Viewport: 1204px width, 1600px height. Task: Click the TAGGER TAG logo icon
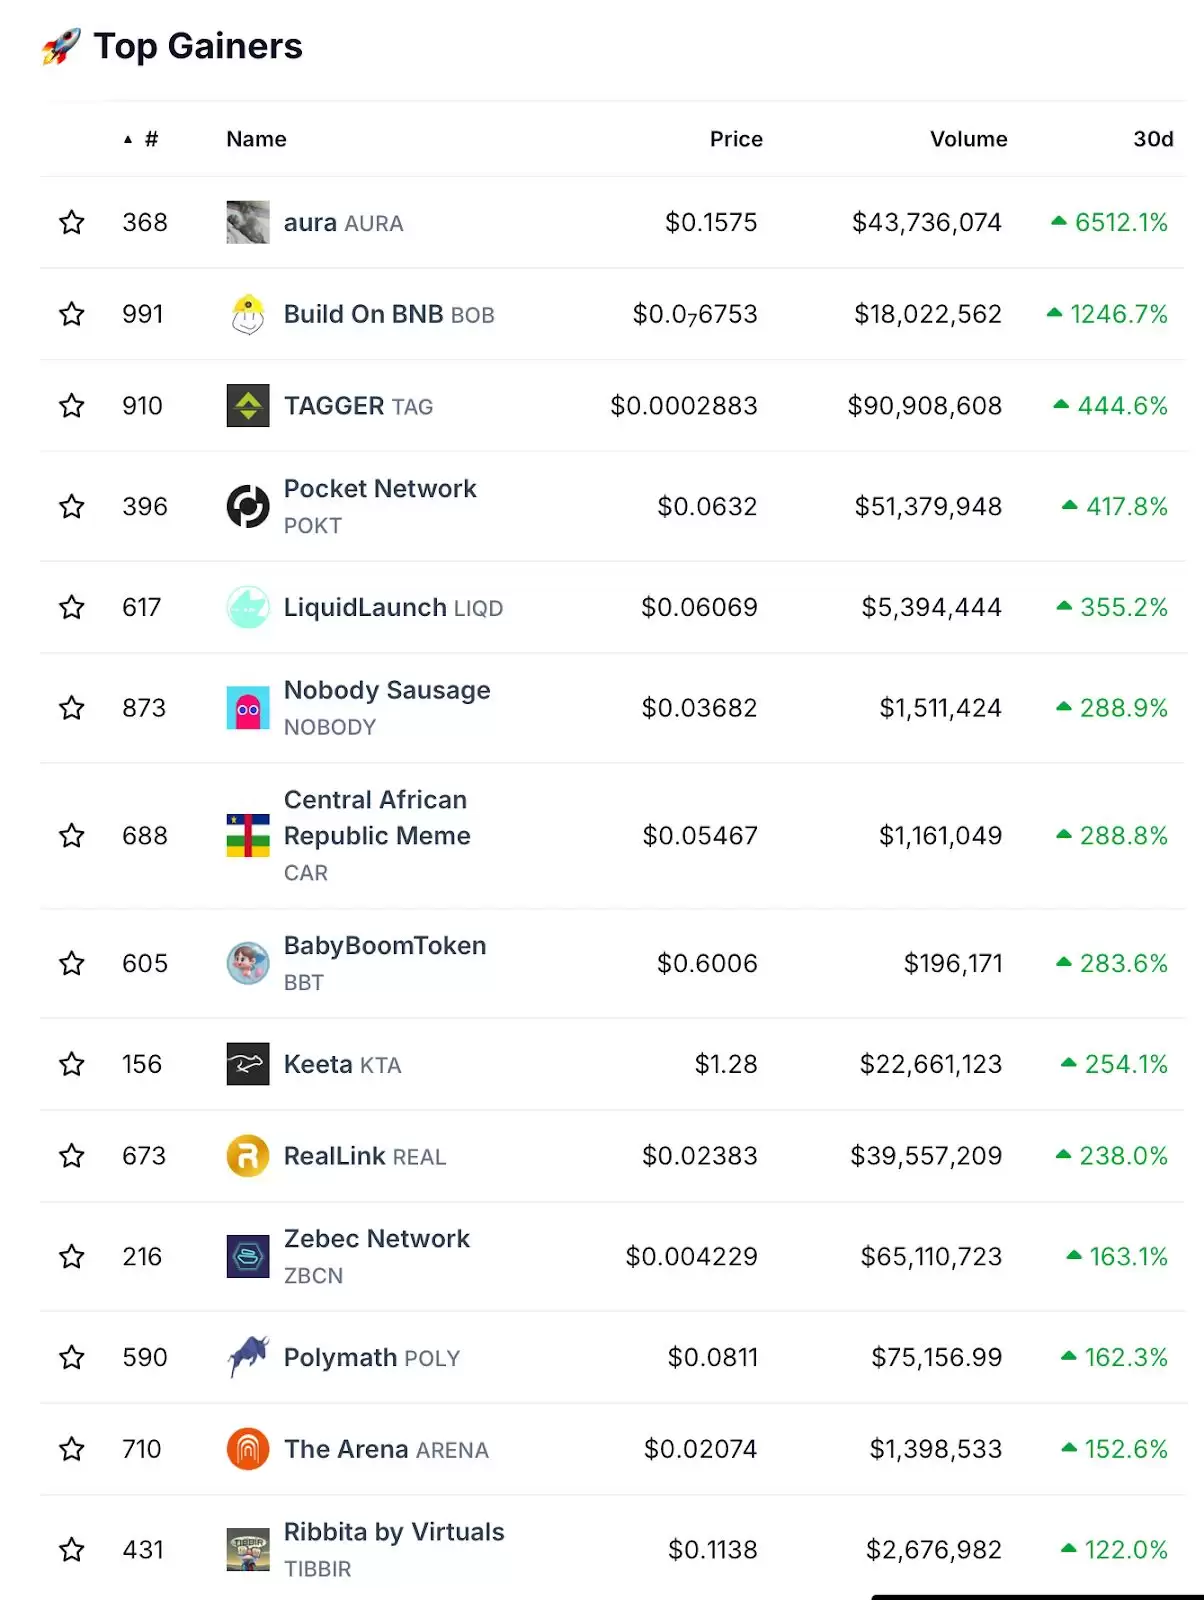[x=248, y=406]
